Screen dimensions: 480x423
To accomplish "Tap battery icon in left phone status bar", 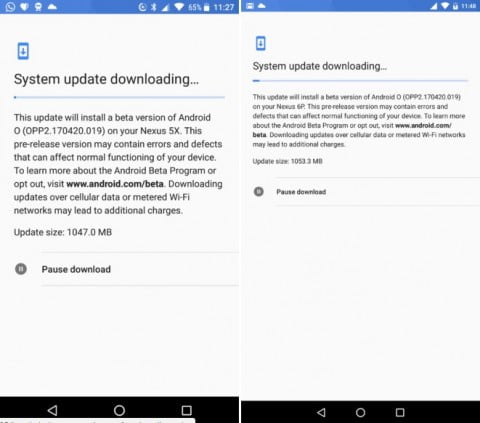I will pyautogui.click(x=206, y=7).
